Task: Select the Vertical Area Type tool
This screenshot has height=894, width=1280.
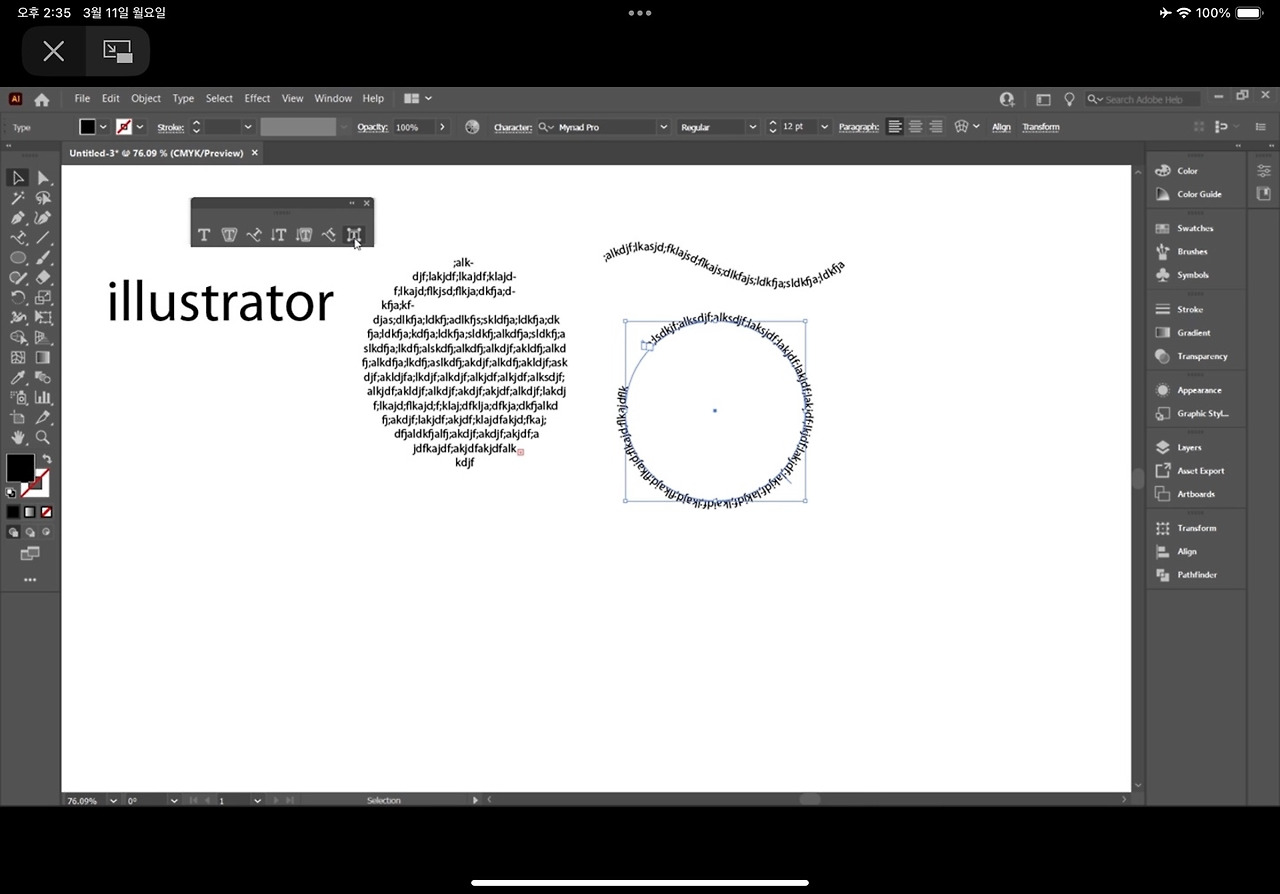Action: click(304, 235)
